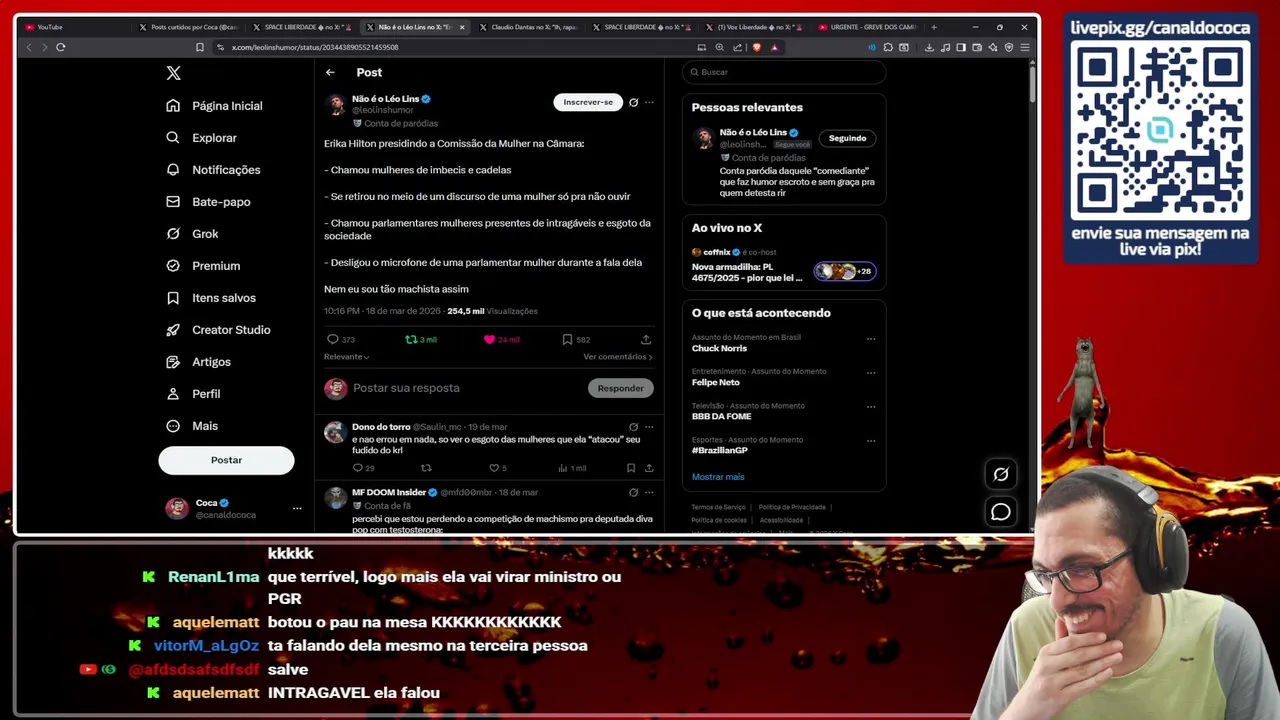Open Notificações in the sidebar

pyautogui.click(x=214, y=170)
